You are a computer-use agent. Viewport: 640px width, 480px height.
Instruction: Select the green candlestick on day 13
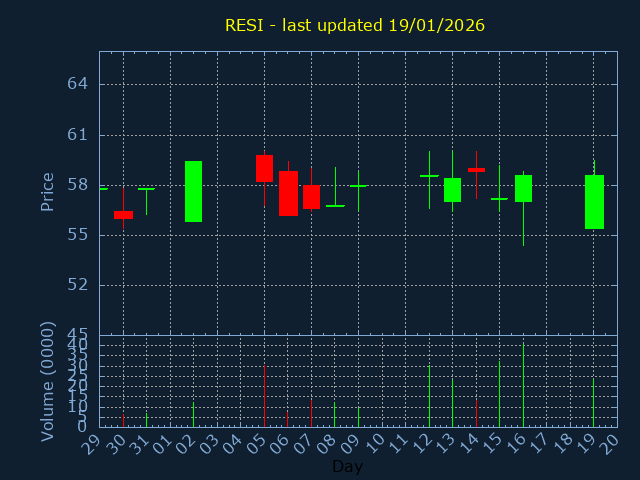452,190
